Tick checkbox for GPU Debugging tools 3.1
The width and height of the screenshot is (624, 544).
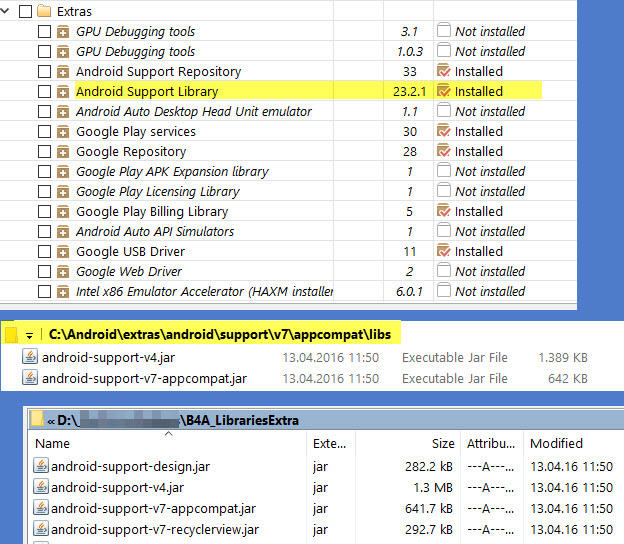click(44, 31)
